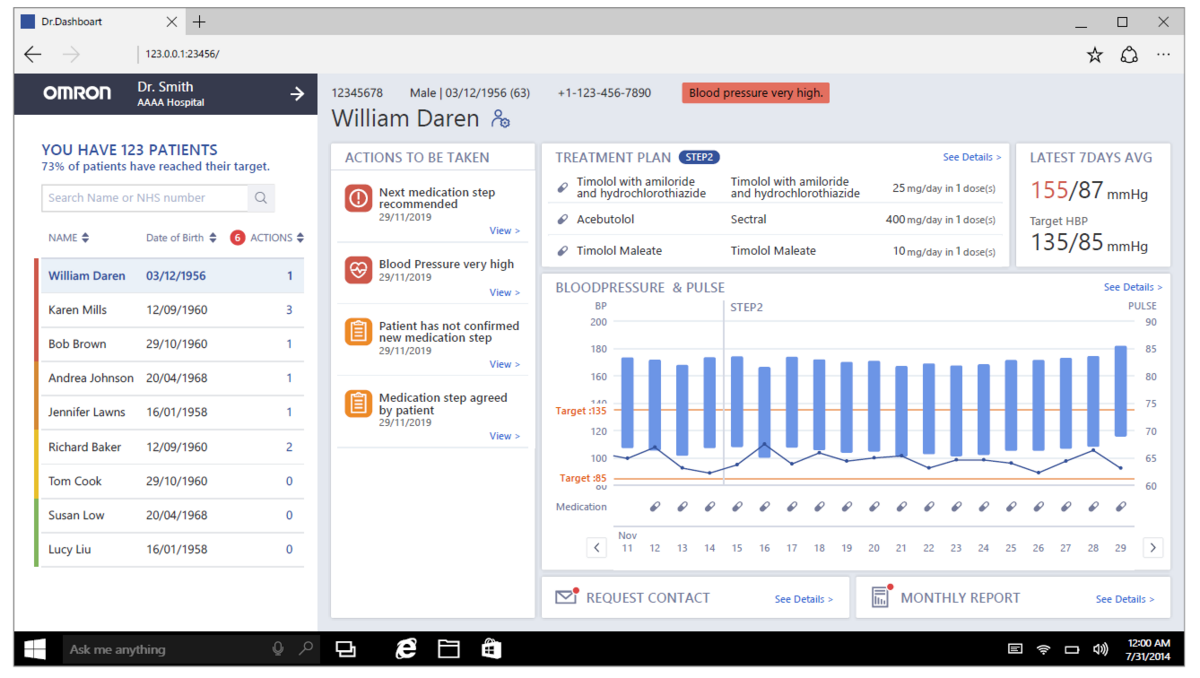1200x678 pixels.
Task: Open the Request Contact envelope icon
Action: (x=567, y=597)
